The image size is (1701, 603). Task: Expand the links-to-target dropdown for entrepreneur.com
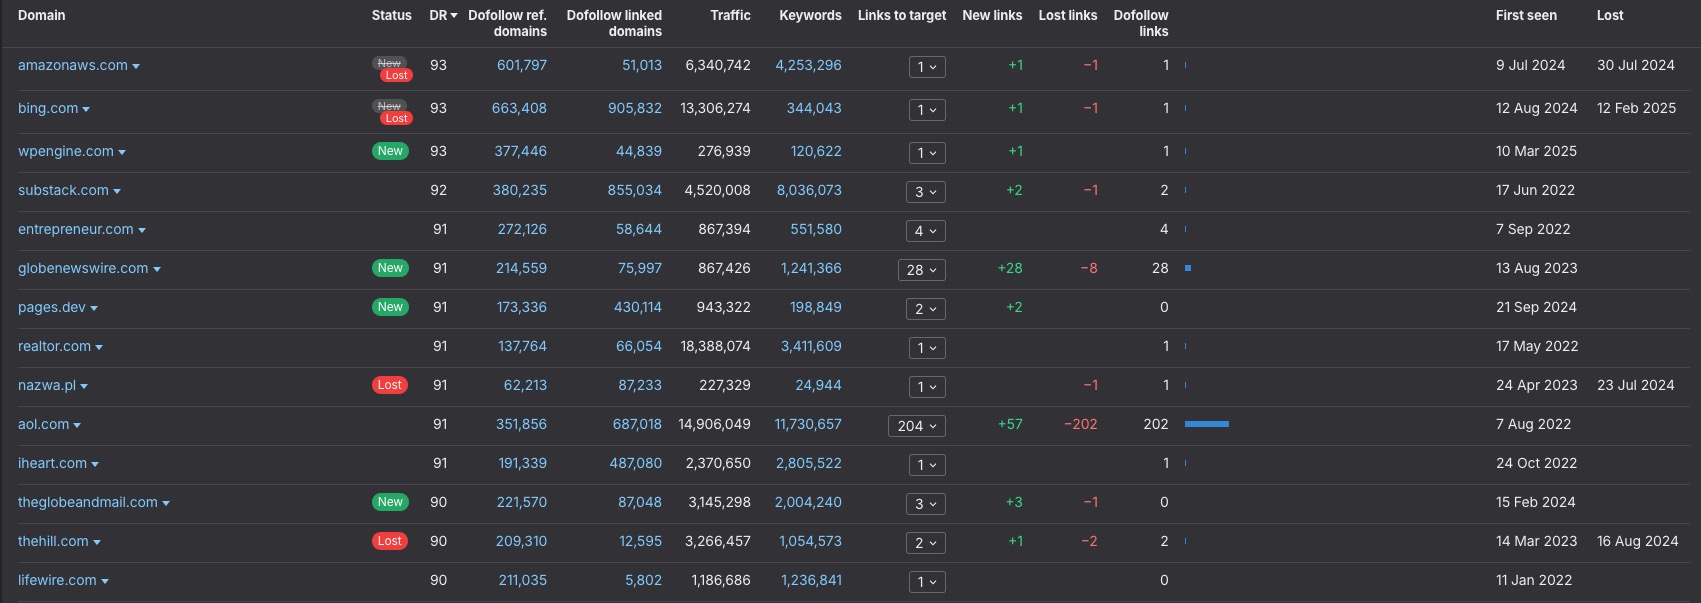point(925,231)
